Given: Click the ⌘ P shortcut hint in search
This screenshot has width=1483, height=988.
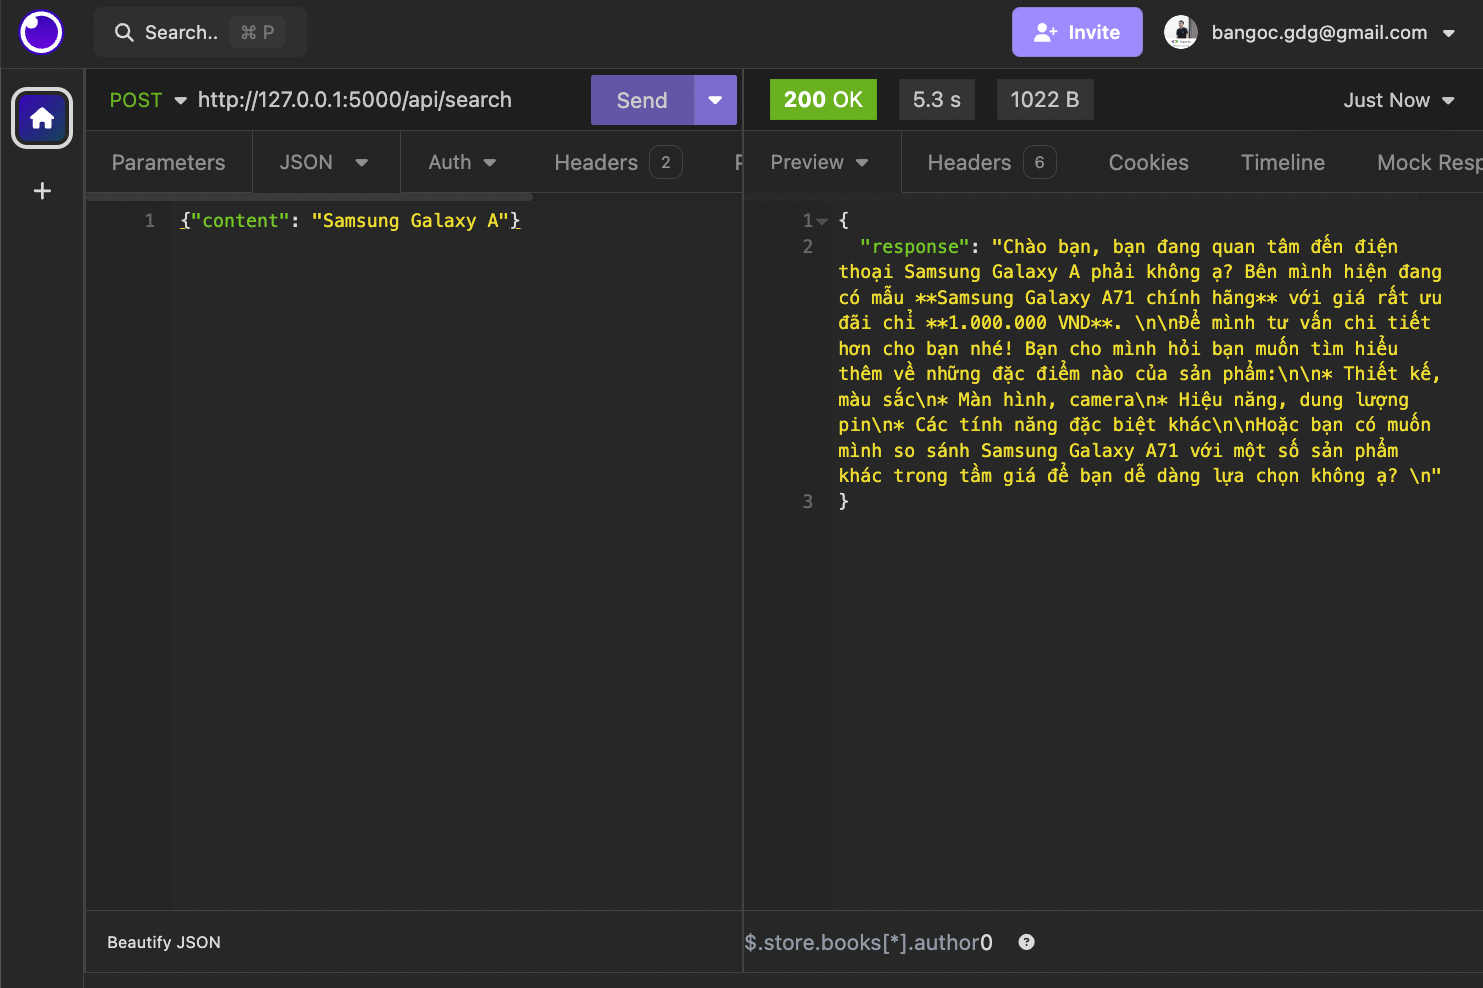Looking at the screenshot, I should tap(258, 32).
